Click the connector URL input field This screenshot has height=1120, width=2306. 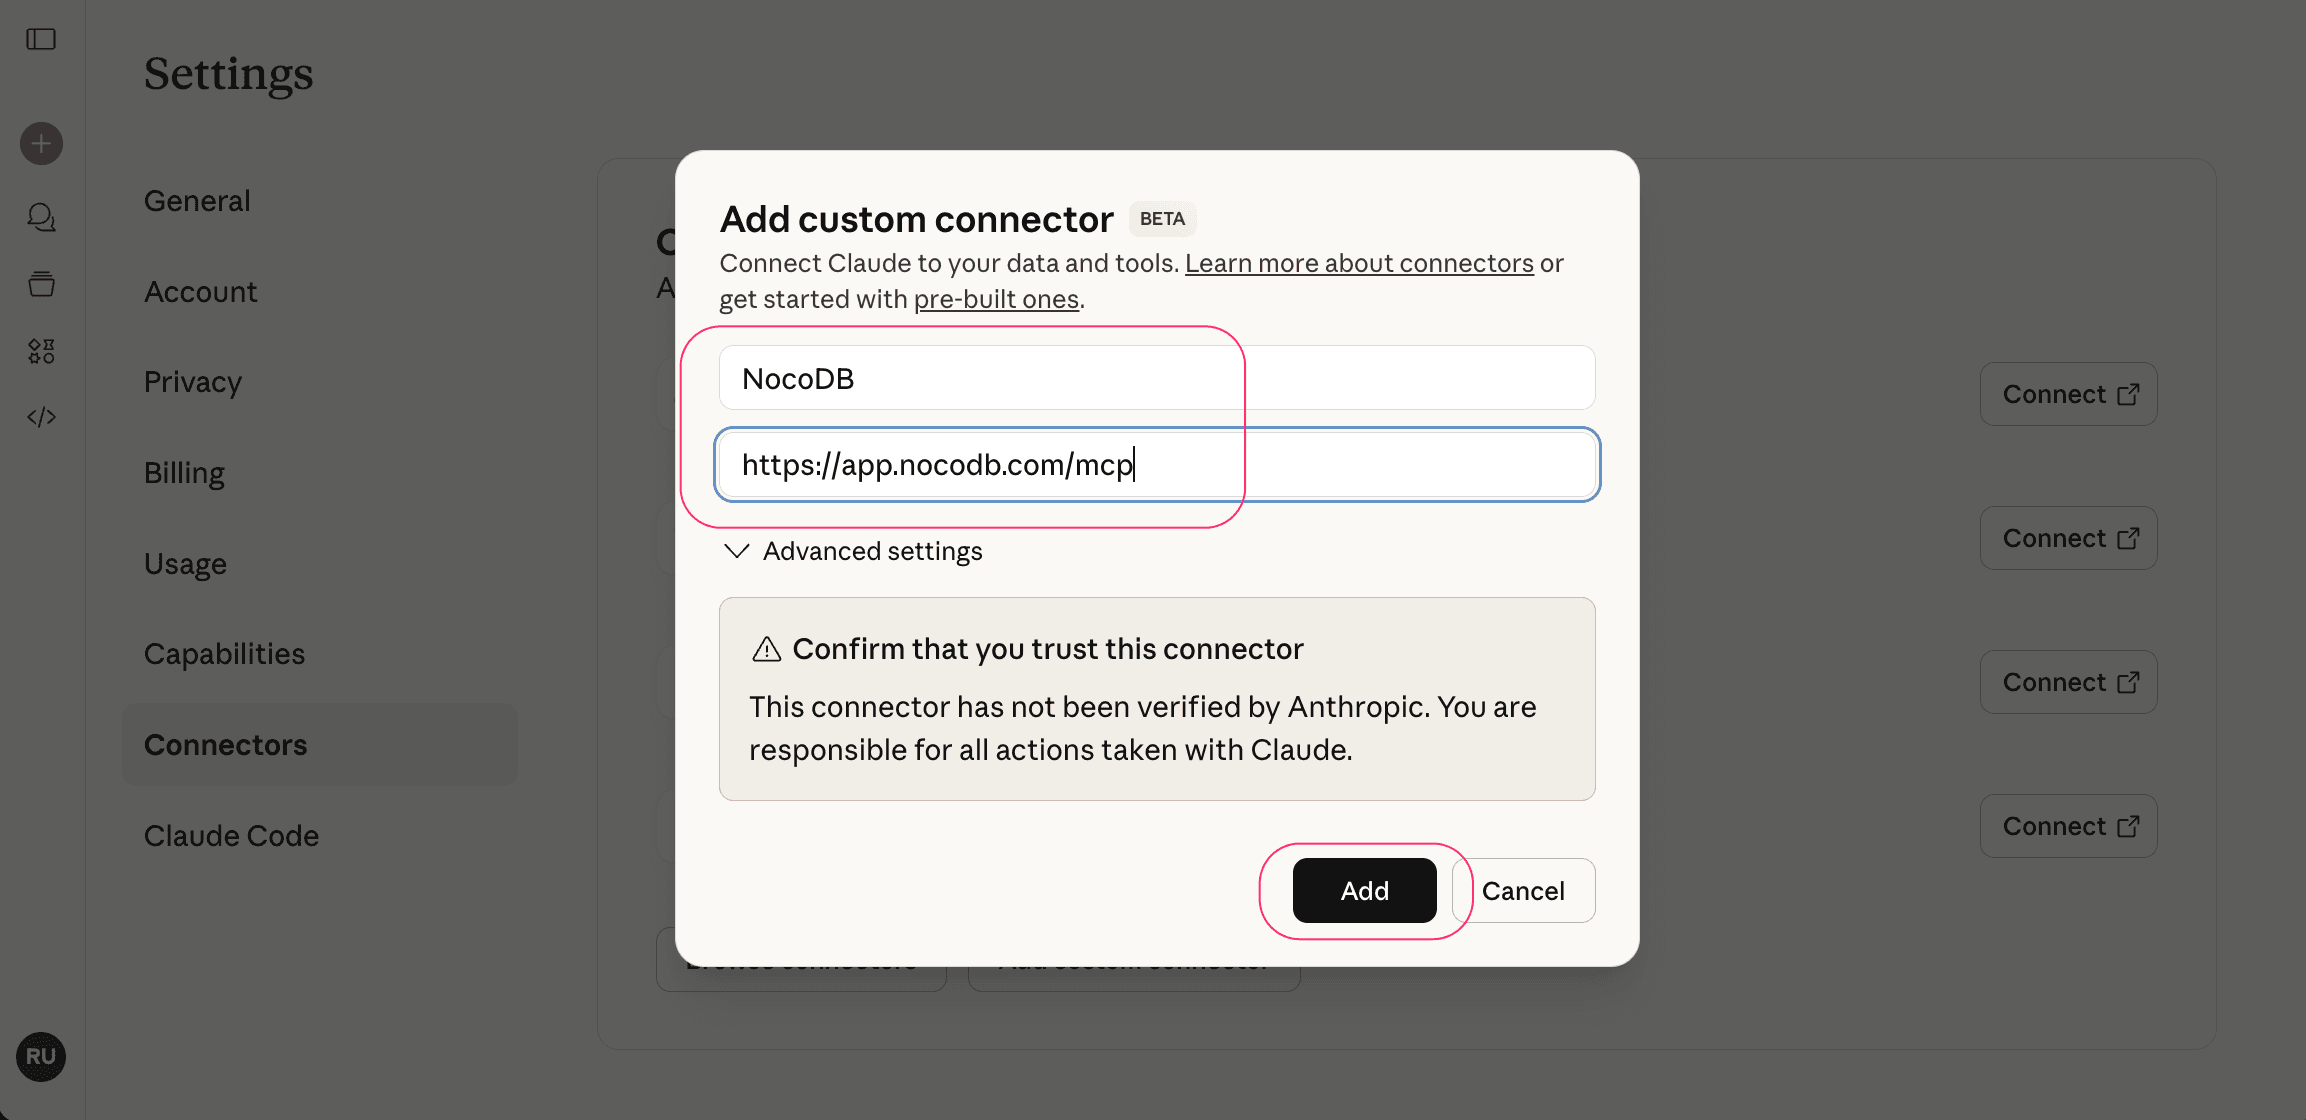1156,464
